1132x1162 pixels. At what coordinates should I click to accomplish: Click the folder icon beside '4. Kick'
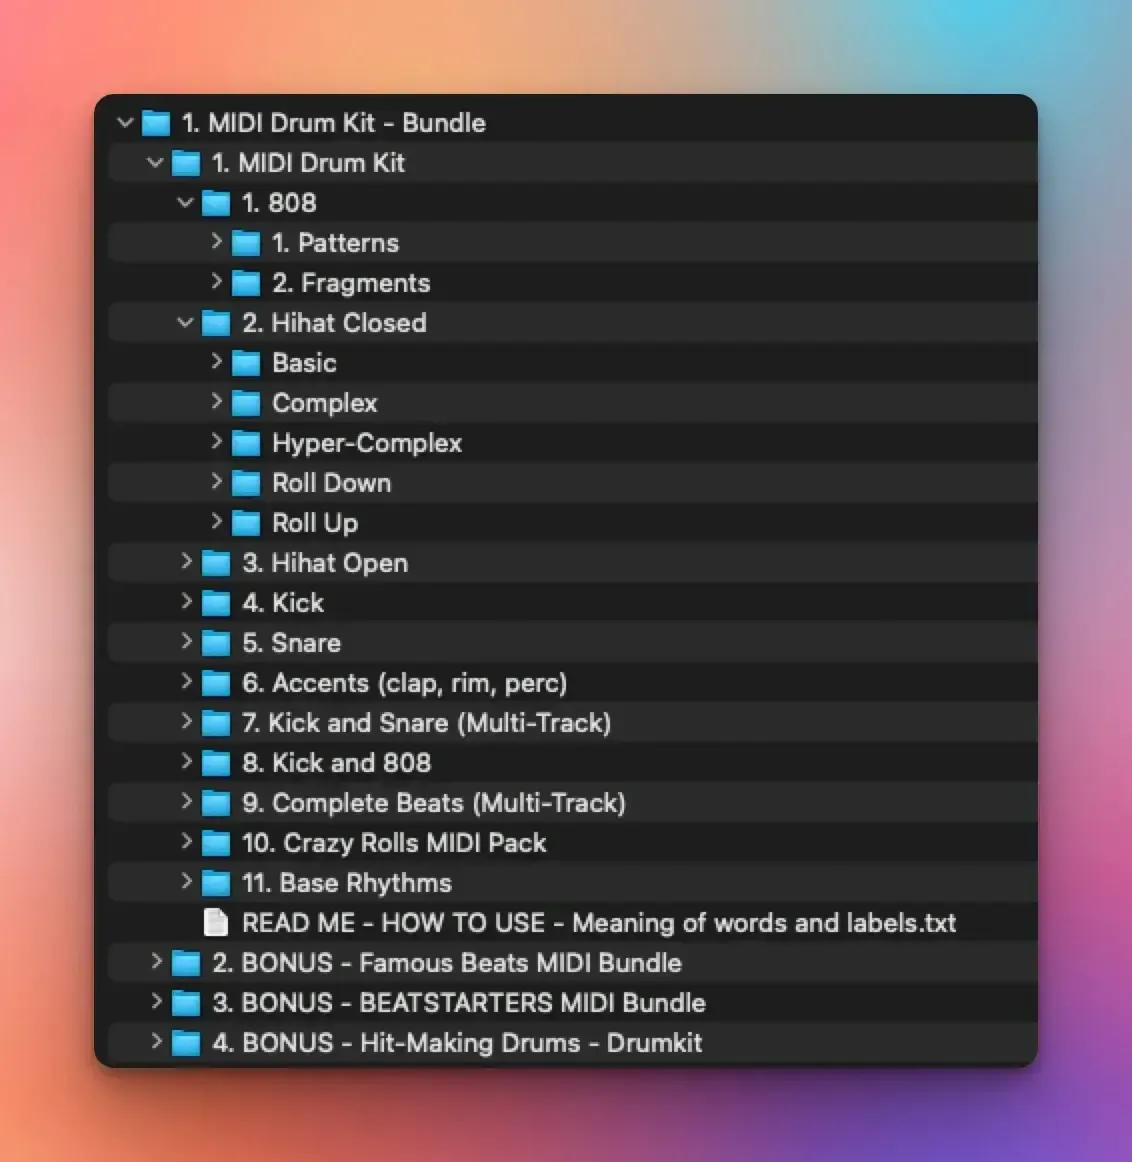[216, 603]
